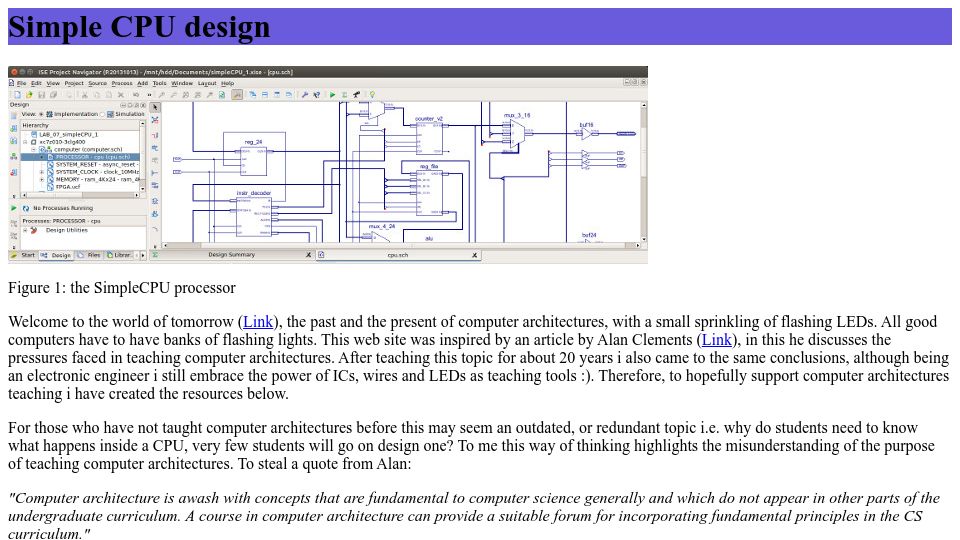Select the Simulation view radio button
This screenshot has height=540, width=960.
102,114
